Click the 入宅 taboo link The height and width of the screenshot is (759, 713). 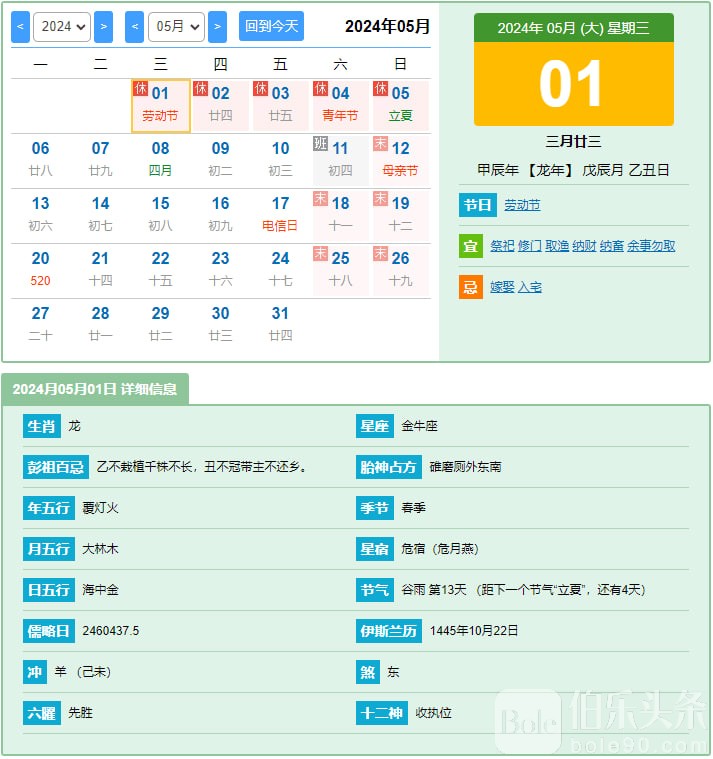click(x=529, y=288)
